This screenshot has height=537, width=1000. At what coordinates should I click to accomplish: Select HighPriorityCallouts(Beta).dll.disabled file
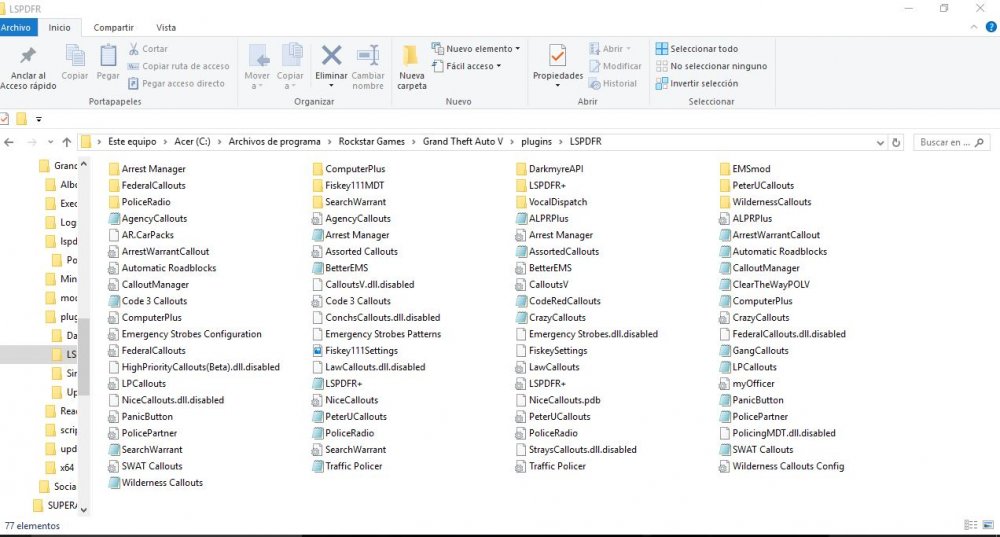[194, 367]
